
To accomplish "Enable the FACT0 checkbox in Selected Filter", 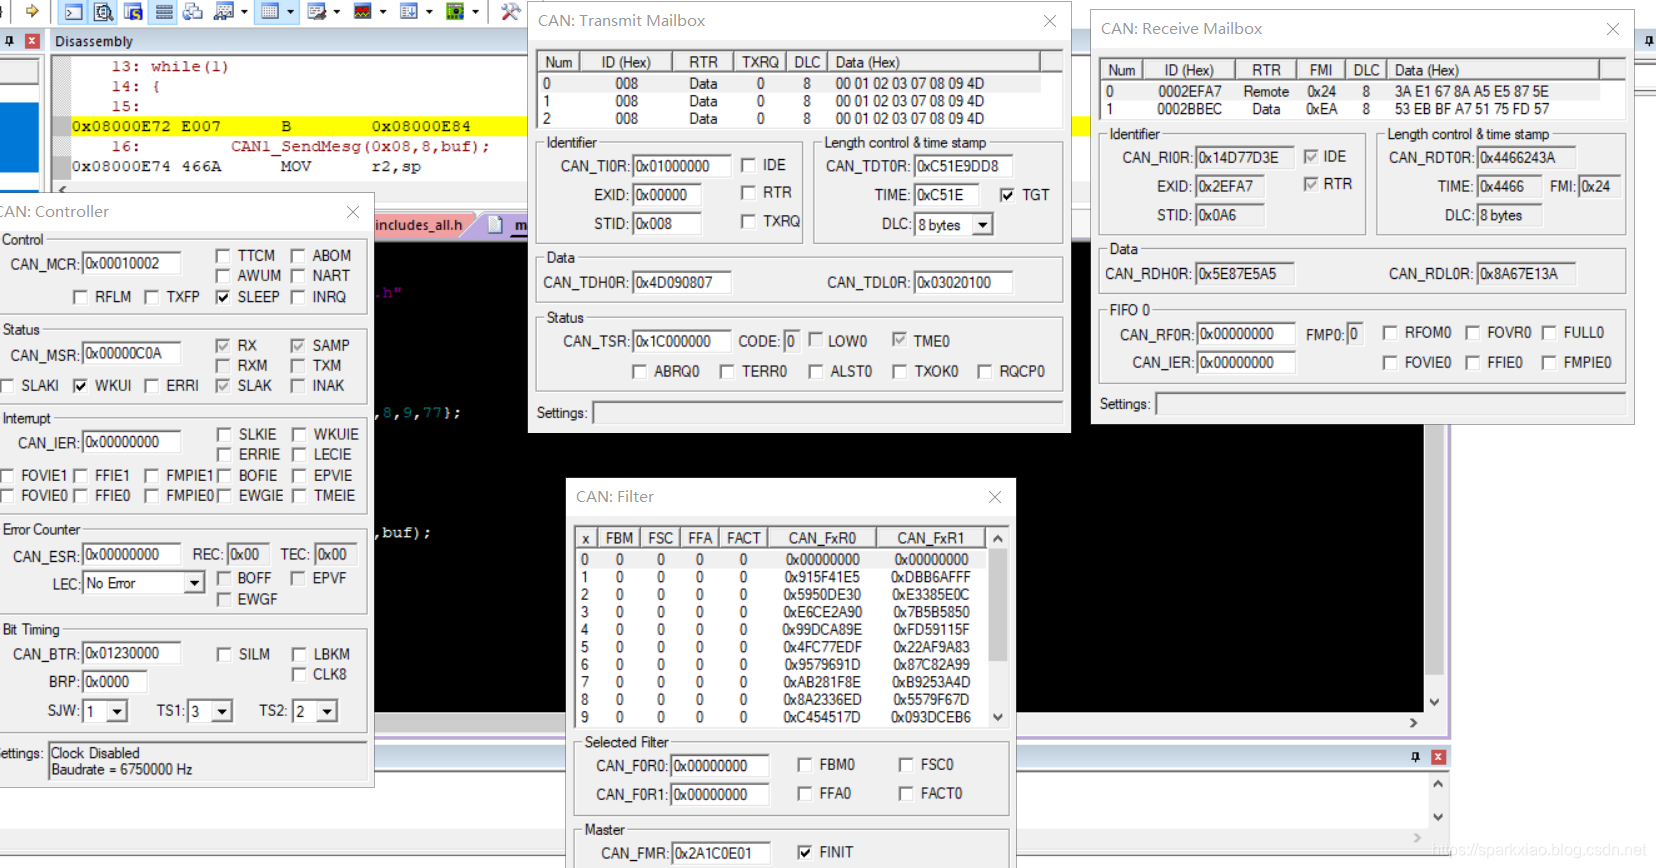I will pyautogui.click(x=906, y=794).
